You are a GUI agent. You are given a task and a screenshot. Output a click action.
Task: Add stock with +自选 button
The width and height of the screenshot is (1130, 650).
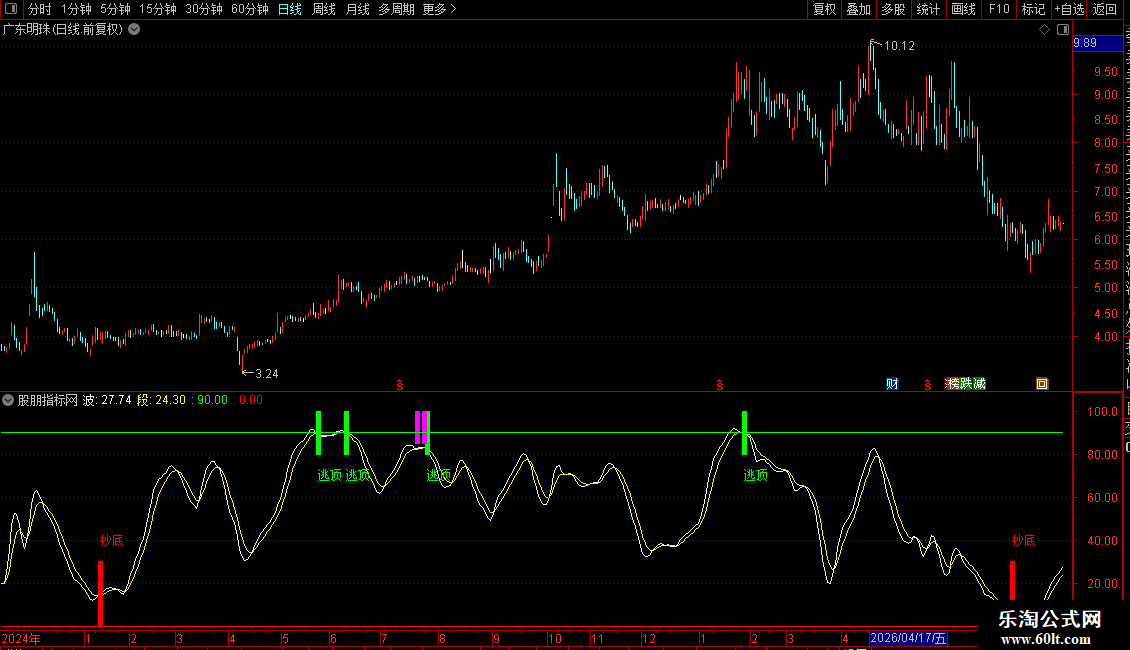pos(1069,9)
